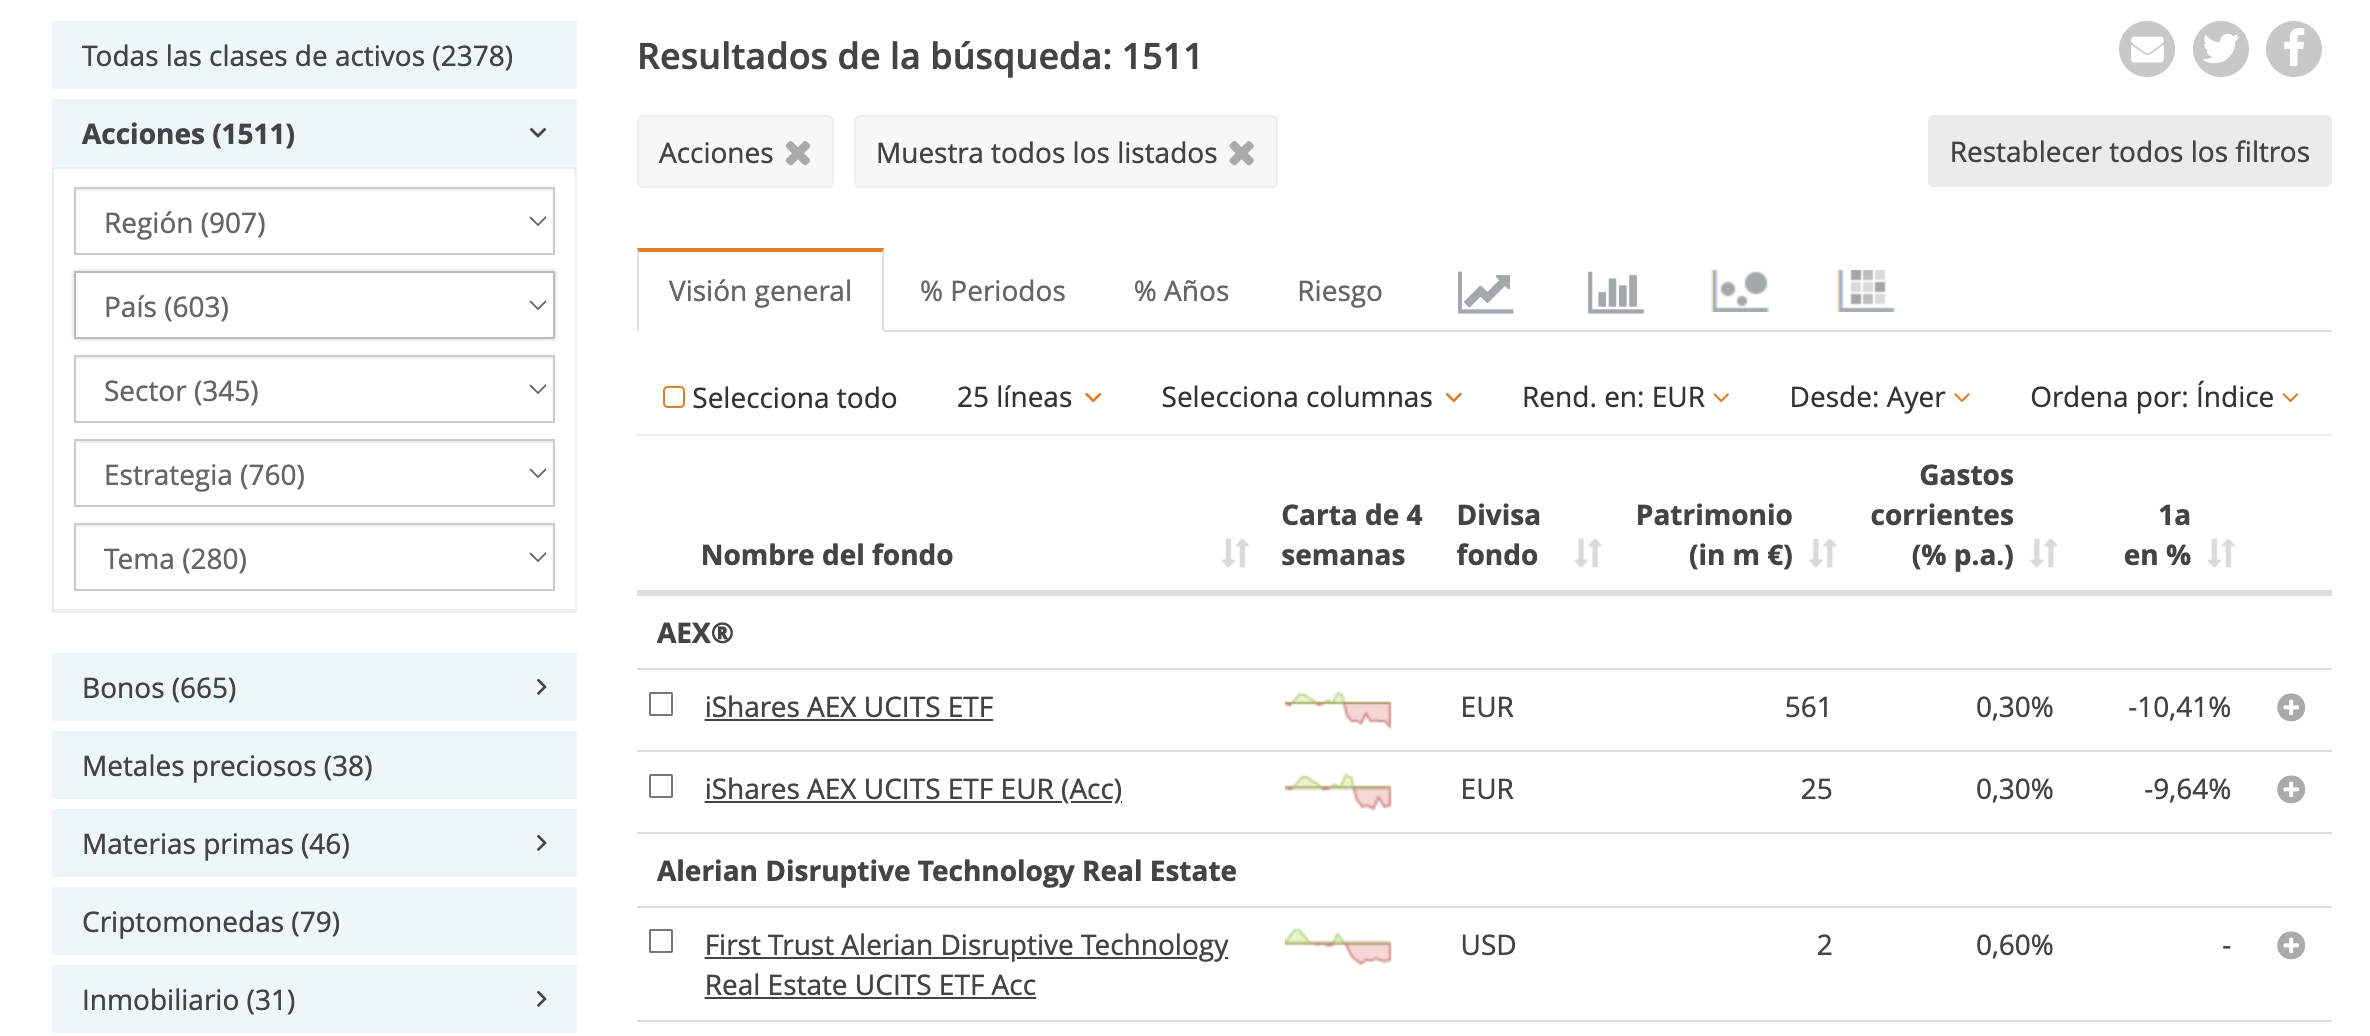Open the bar chart view

[x=1614, y=291]
